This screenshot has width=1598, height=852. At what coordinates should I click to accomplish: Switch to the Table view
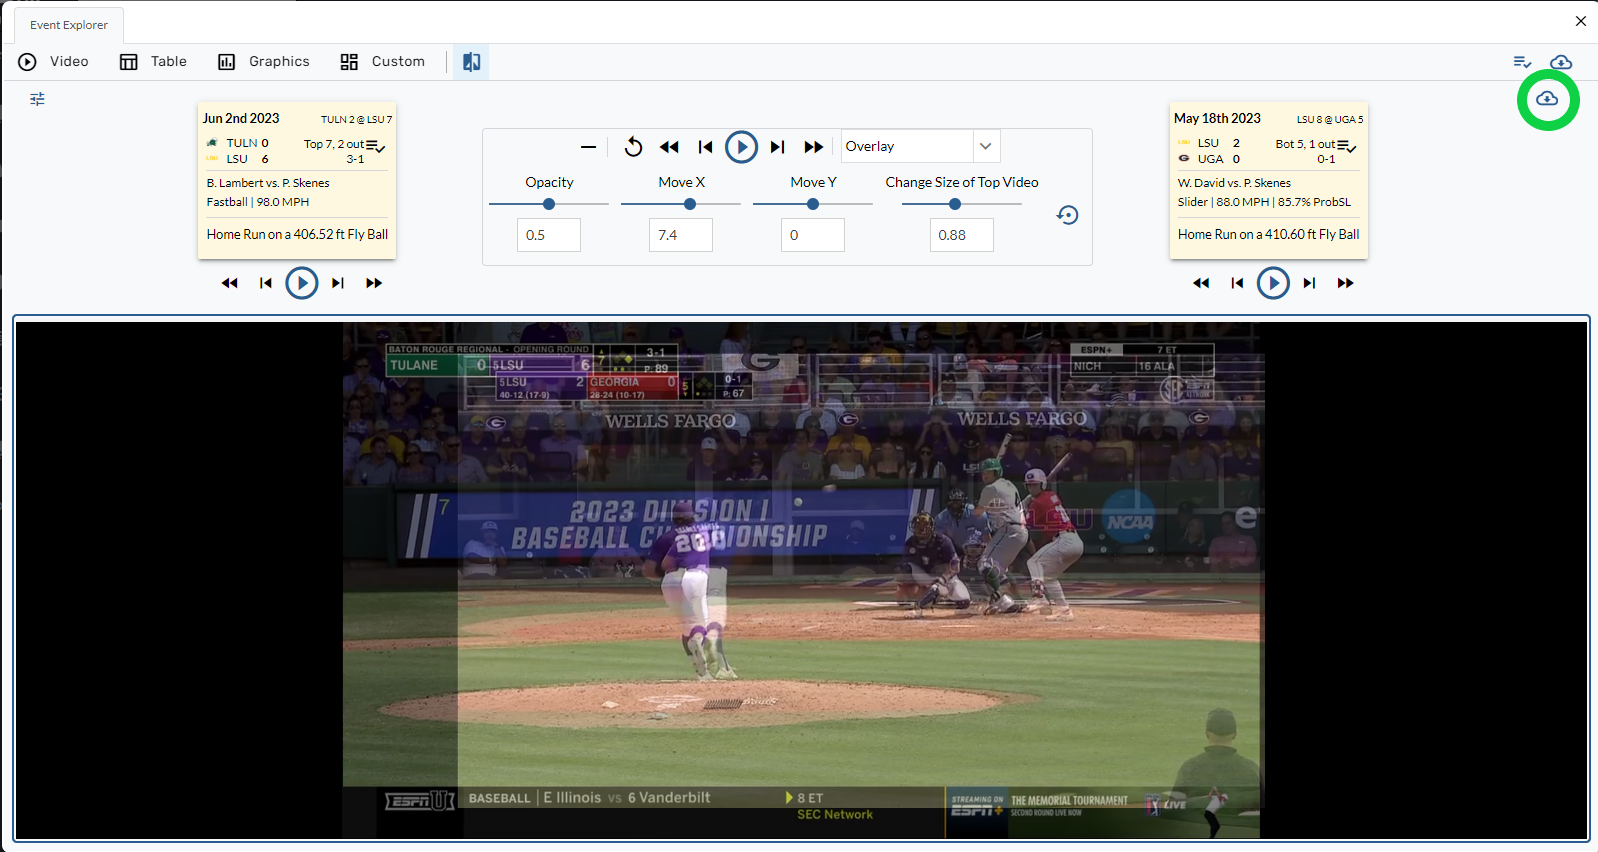(x=154, y=62)
